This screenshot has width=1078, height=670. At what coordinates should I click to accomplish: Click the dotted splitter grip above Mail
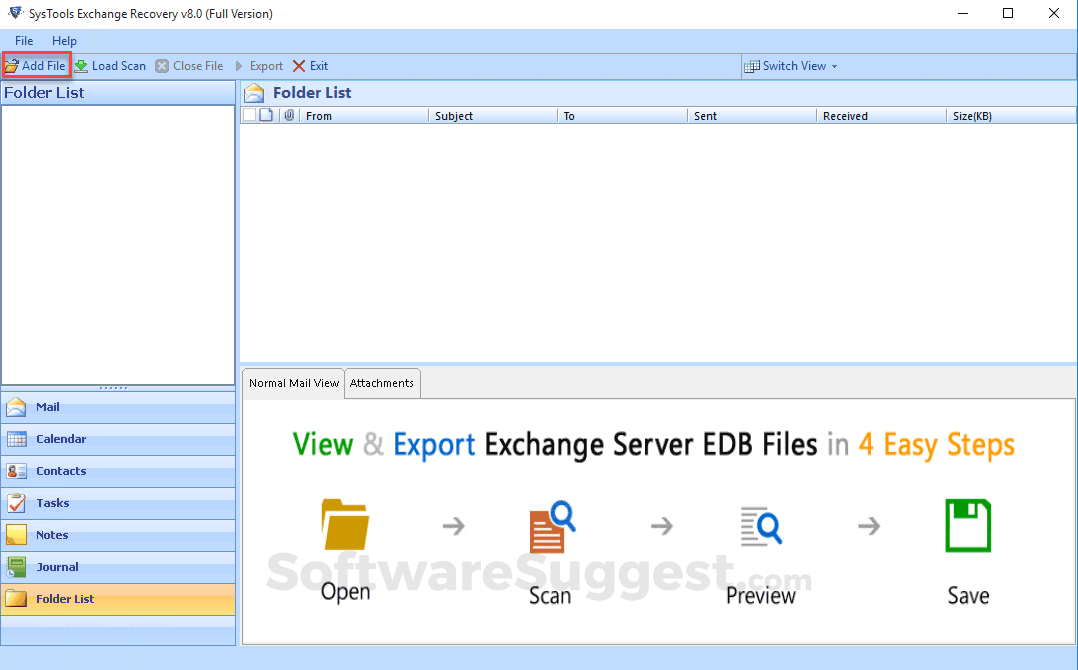[x=113, y=388]
